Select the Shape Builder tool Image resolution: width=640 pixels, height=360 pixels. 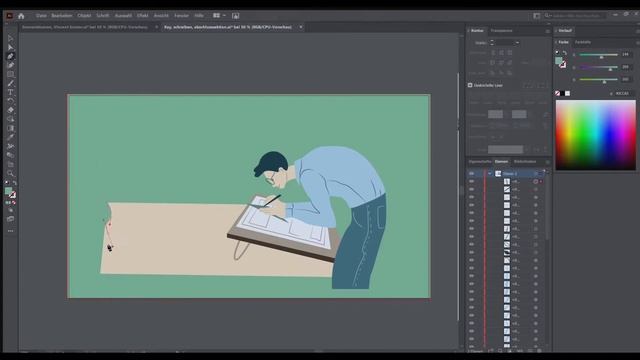coord(11,119)
